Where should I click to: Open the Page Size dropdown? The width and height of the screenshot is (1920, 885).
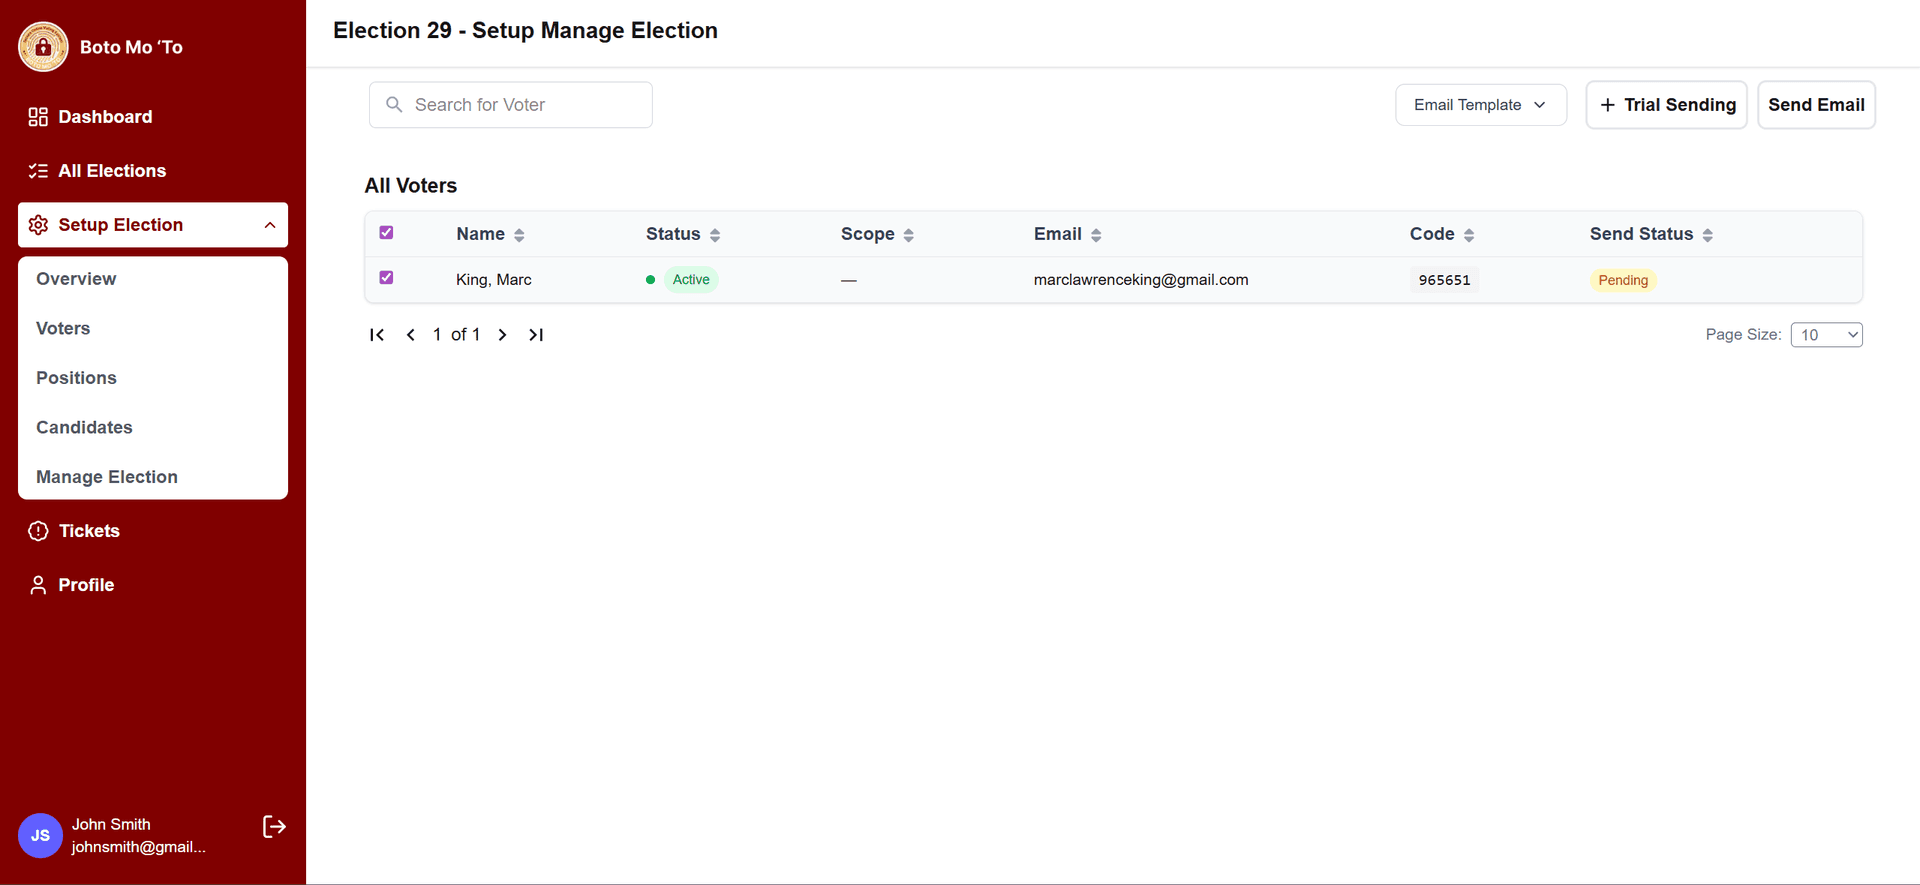1826,335
